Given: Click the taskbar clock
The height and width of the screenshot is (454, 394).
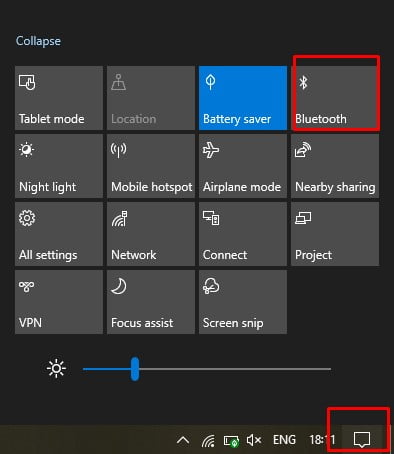Looking at the screenshot, I should pyautogui.click(x=322, y=440).
